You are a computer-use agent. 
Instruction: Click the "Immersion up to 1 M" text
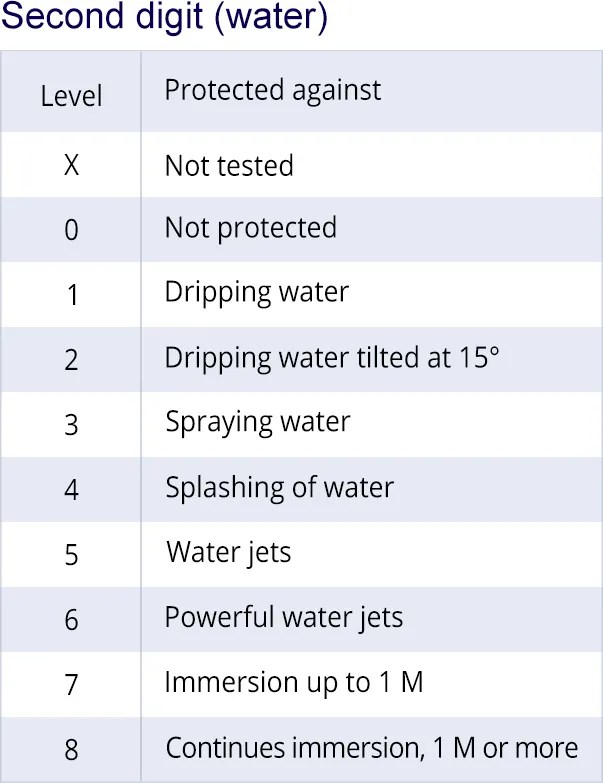[x=294, y=682]
